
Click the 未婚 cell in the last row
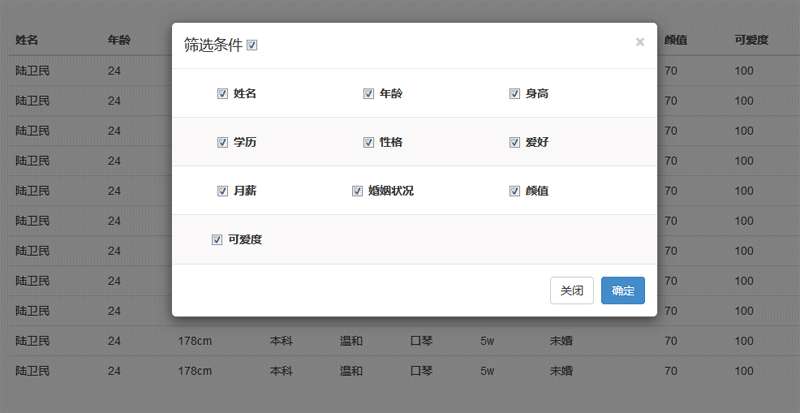pyautogui.click(x=560, y=370)
